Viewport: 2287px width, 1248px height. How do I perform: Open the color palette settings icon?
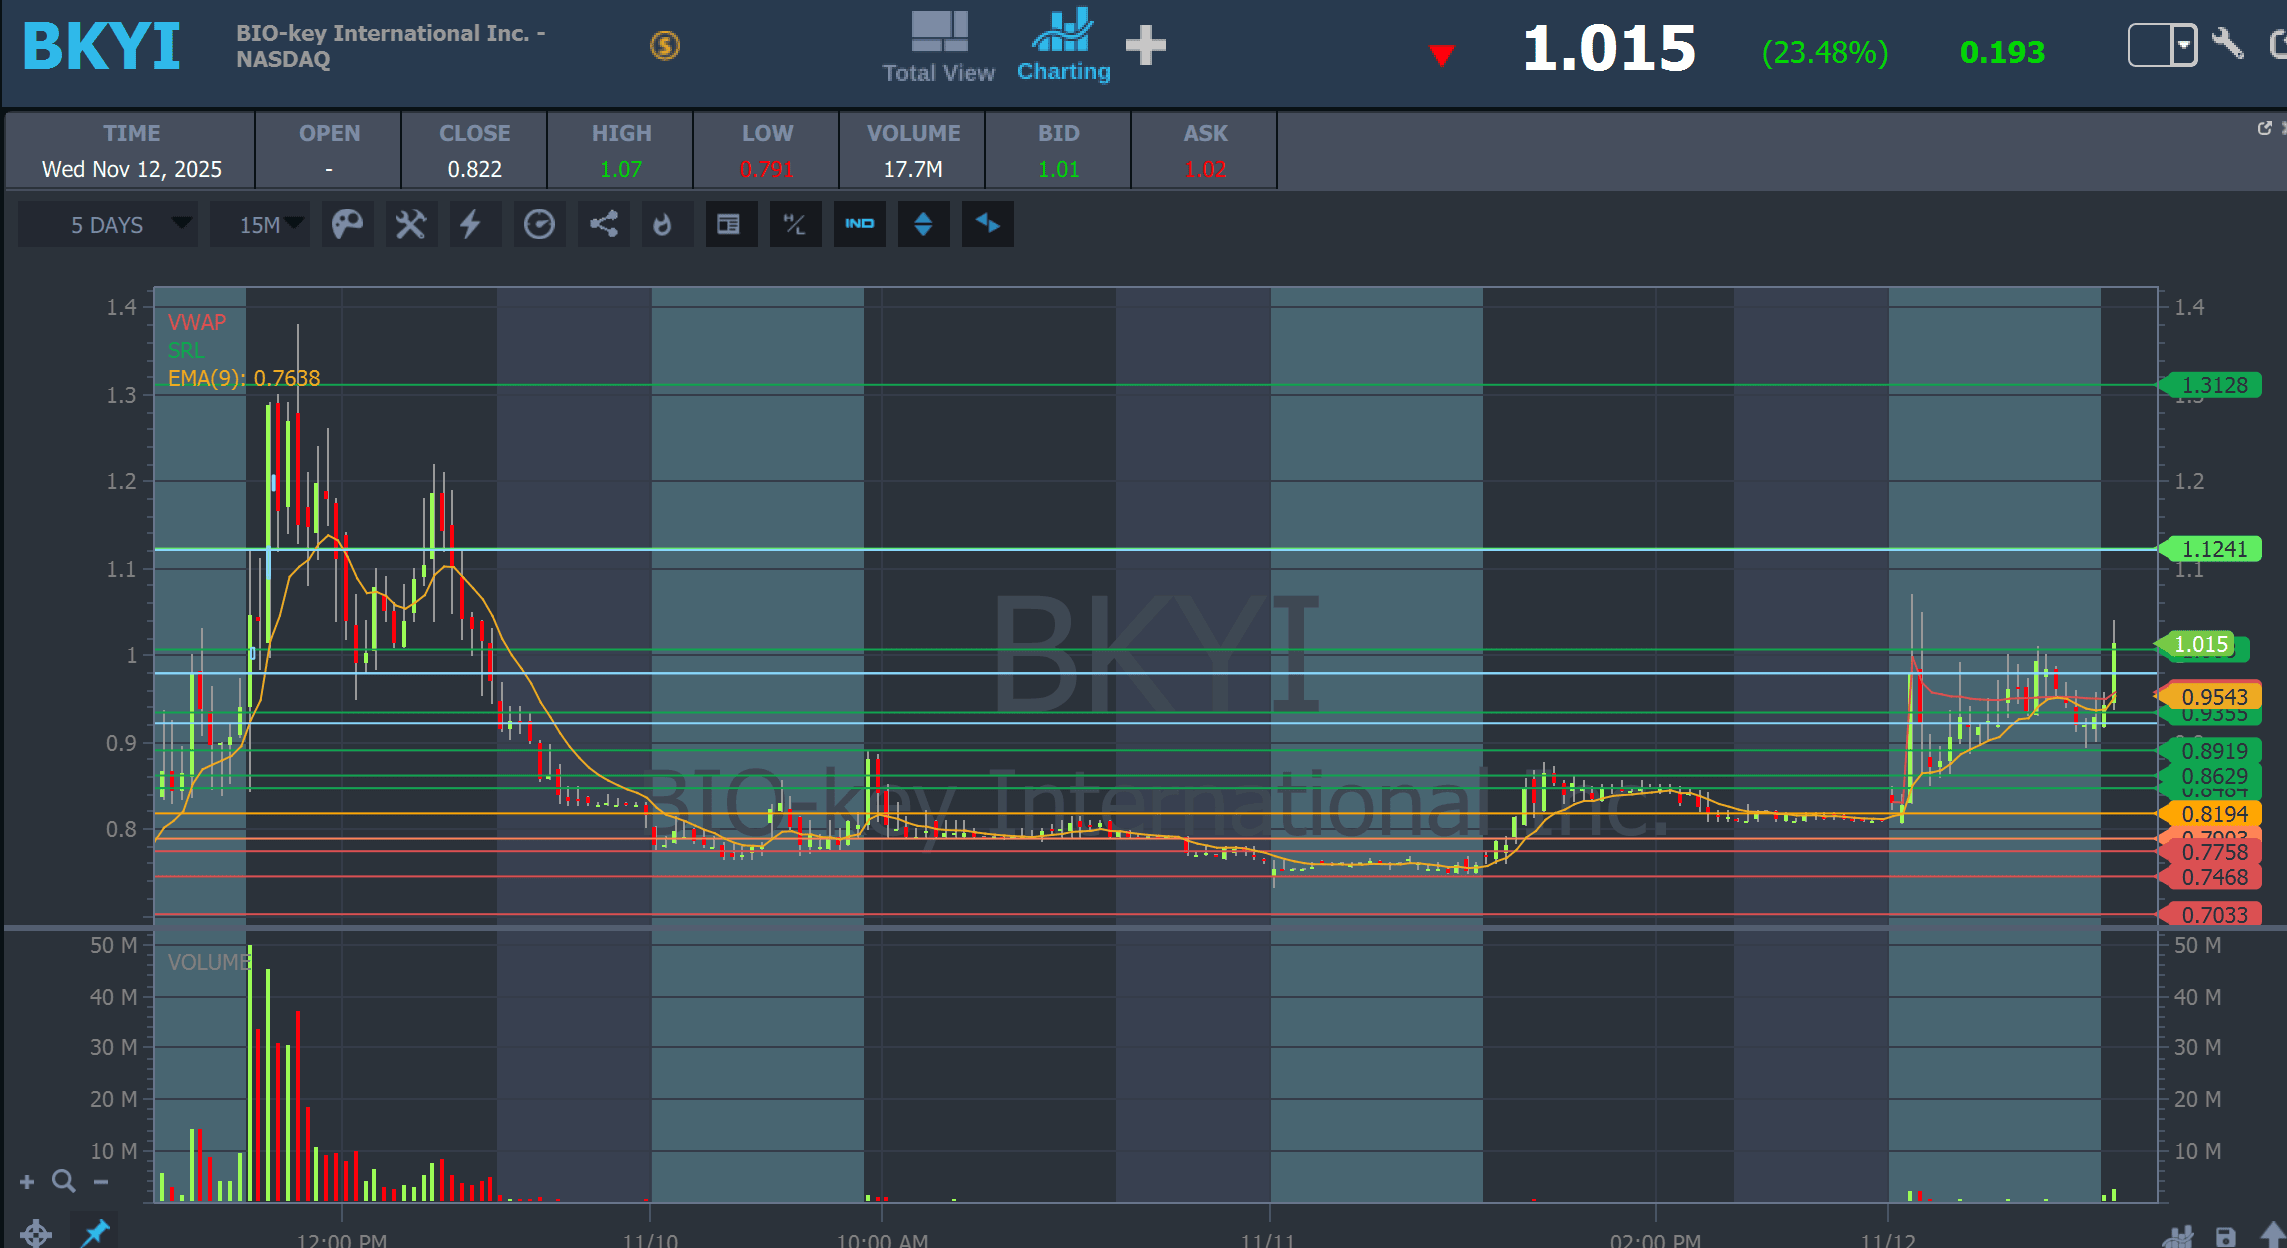click(x=347, y=224)
